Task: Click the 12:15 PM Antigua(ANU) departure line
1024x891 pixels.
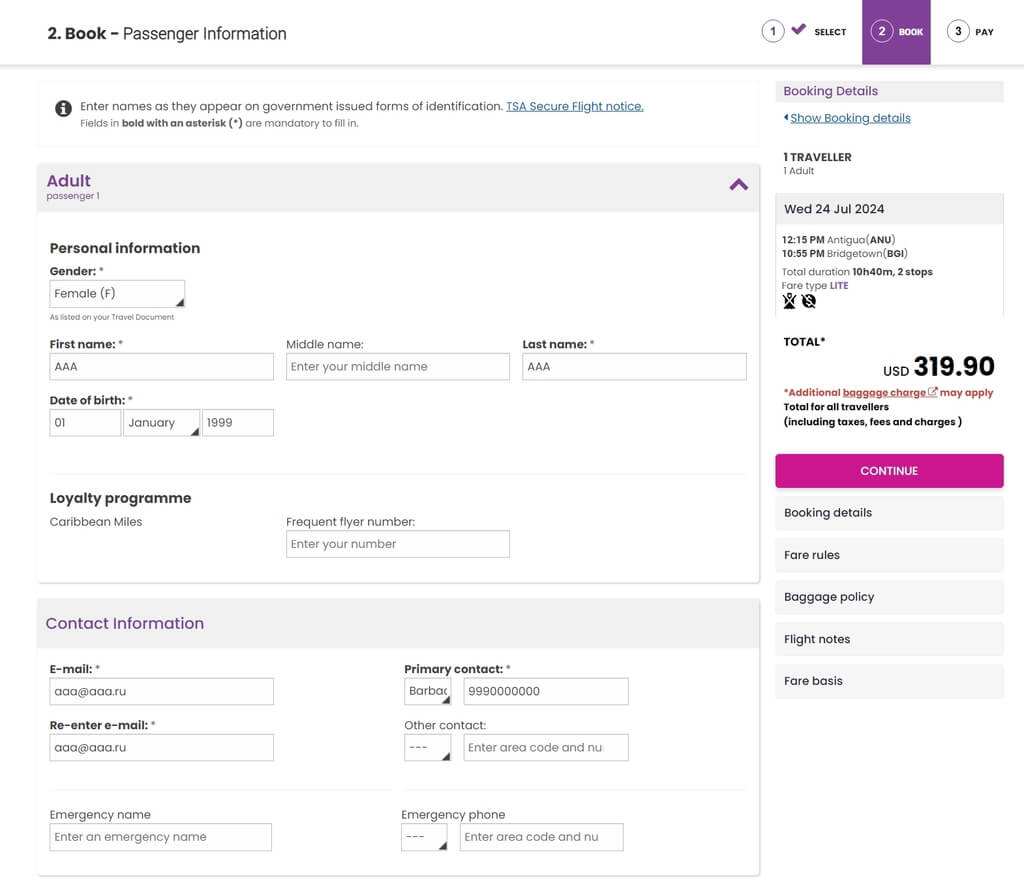Action: click(x=839, y=240)
